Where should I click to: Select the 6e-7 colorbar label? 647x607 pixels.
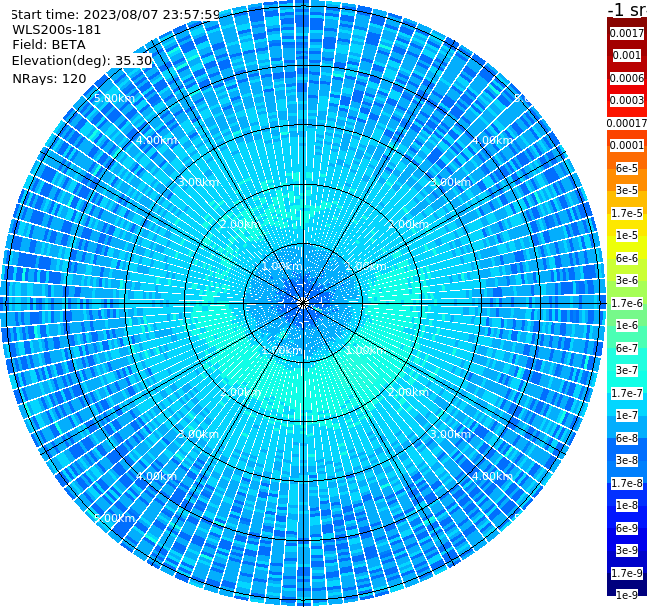pyautogui.click(x=627, y=348)
